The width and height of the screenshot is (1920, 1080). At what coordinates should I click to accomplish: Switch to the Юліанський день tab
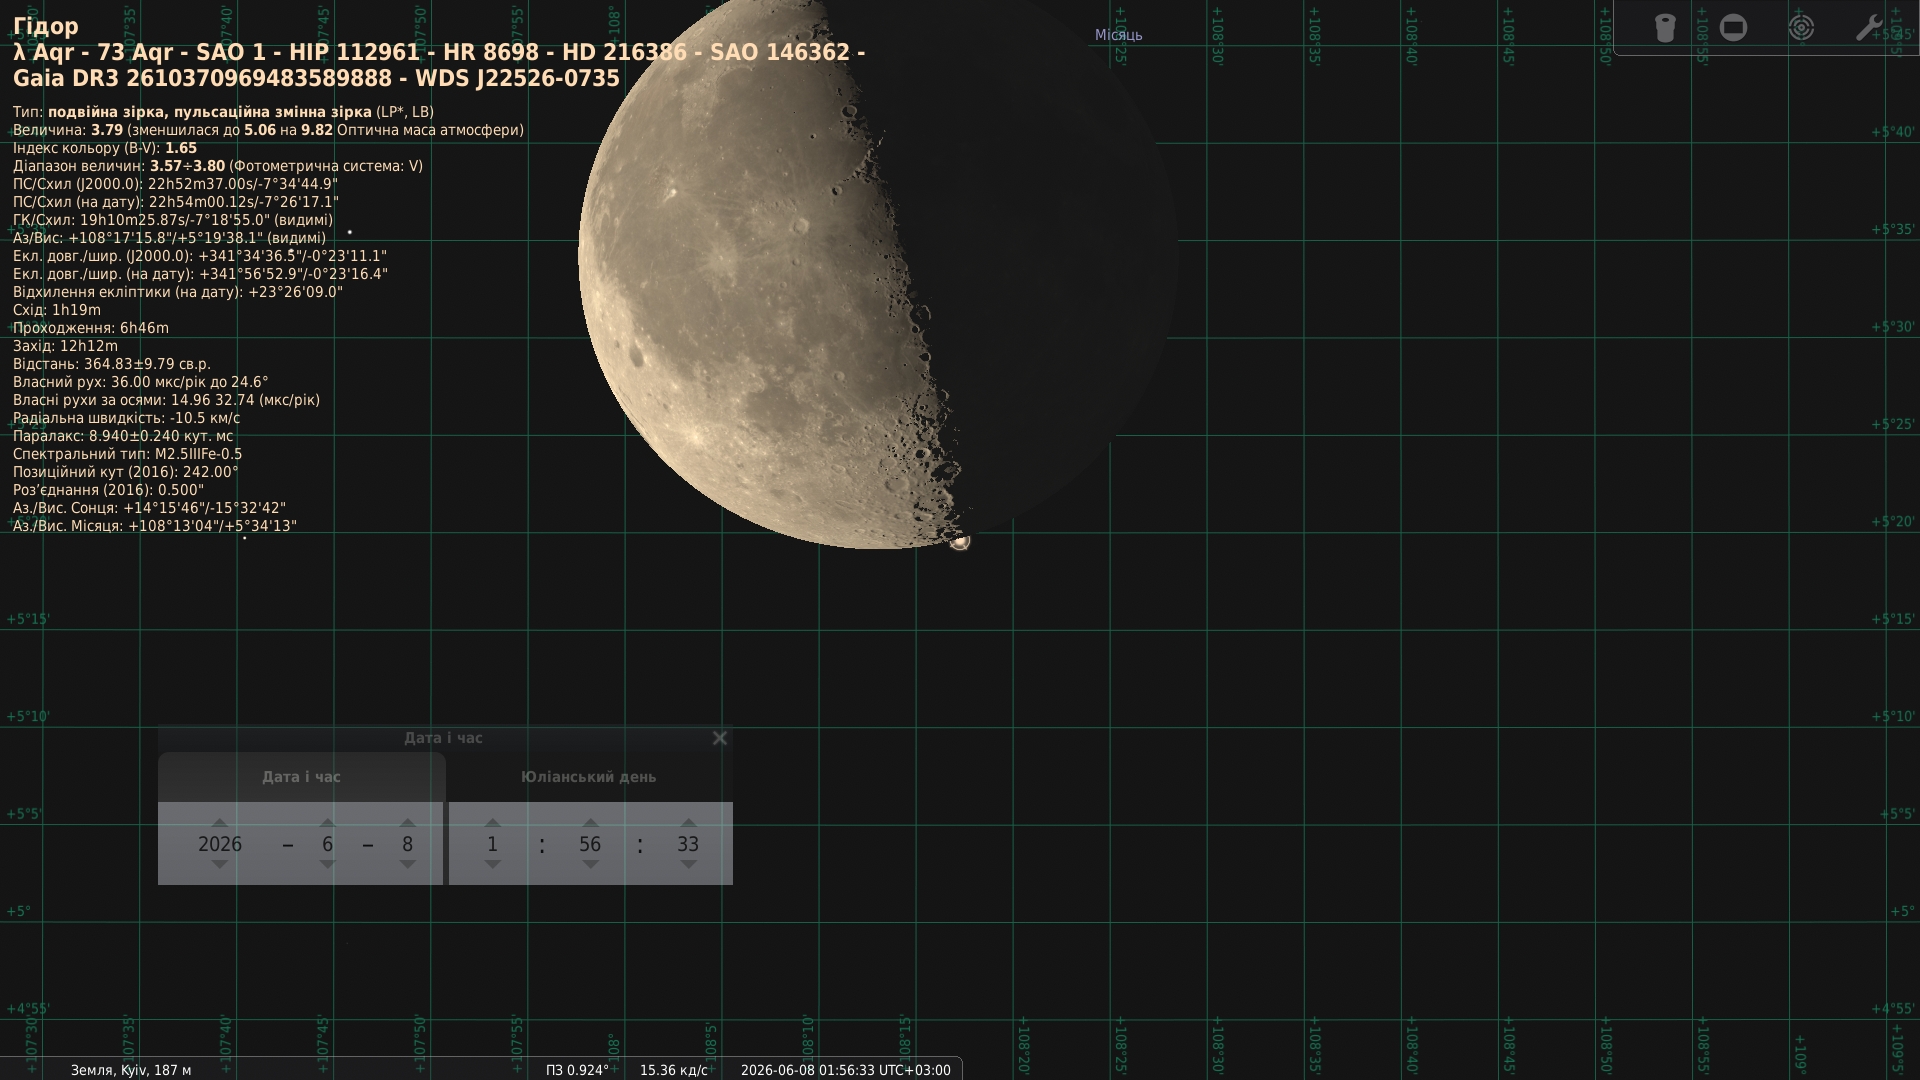(589, 777)
